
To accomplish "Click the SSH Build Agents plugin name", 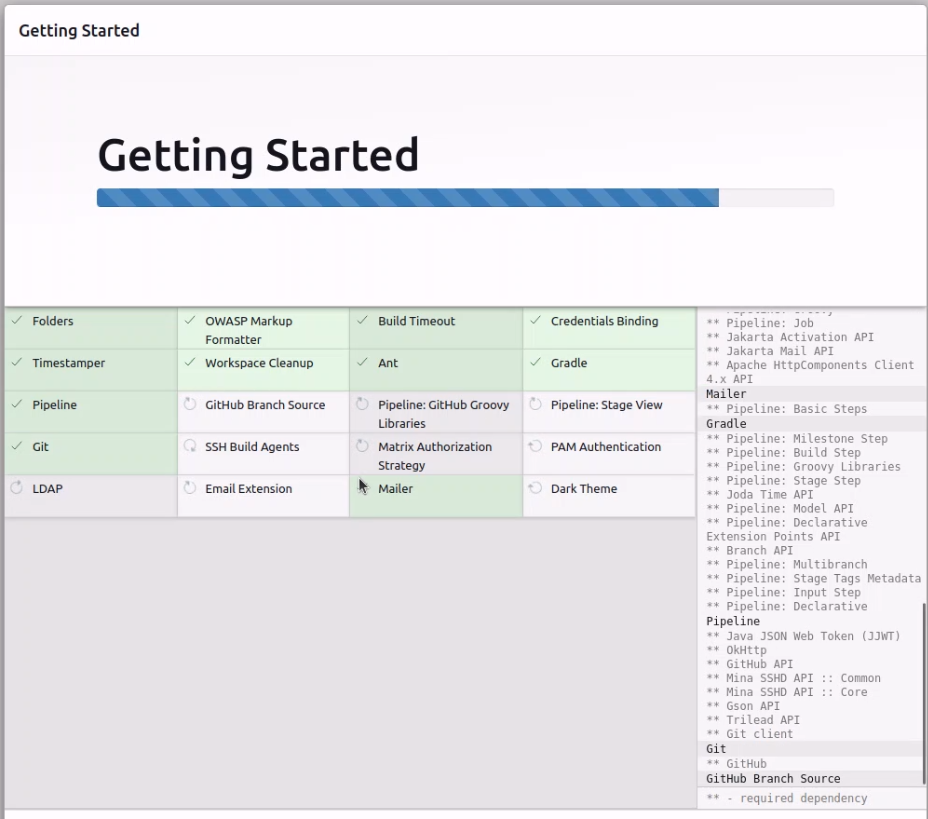I will pos(252,447).
